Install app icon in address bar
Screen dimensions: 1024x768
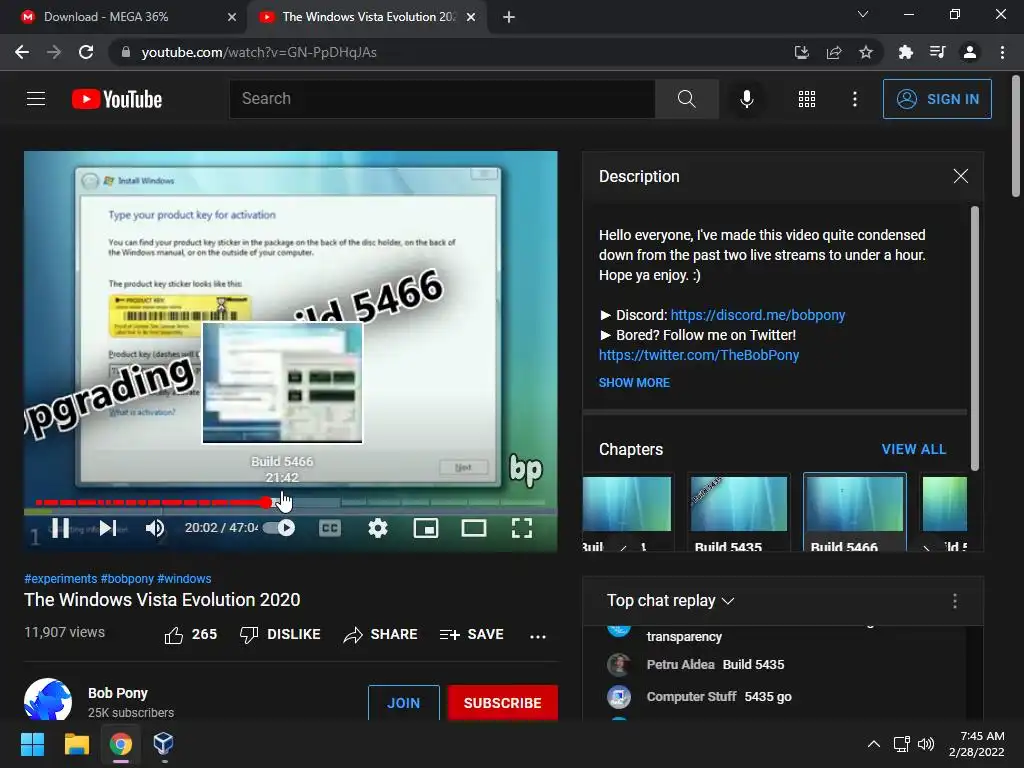(x=801, y=52)
